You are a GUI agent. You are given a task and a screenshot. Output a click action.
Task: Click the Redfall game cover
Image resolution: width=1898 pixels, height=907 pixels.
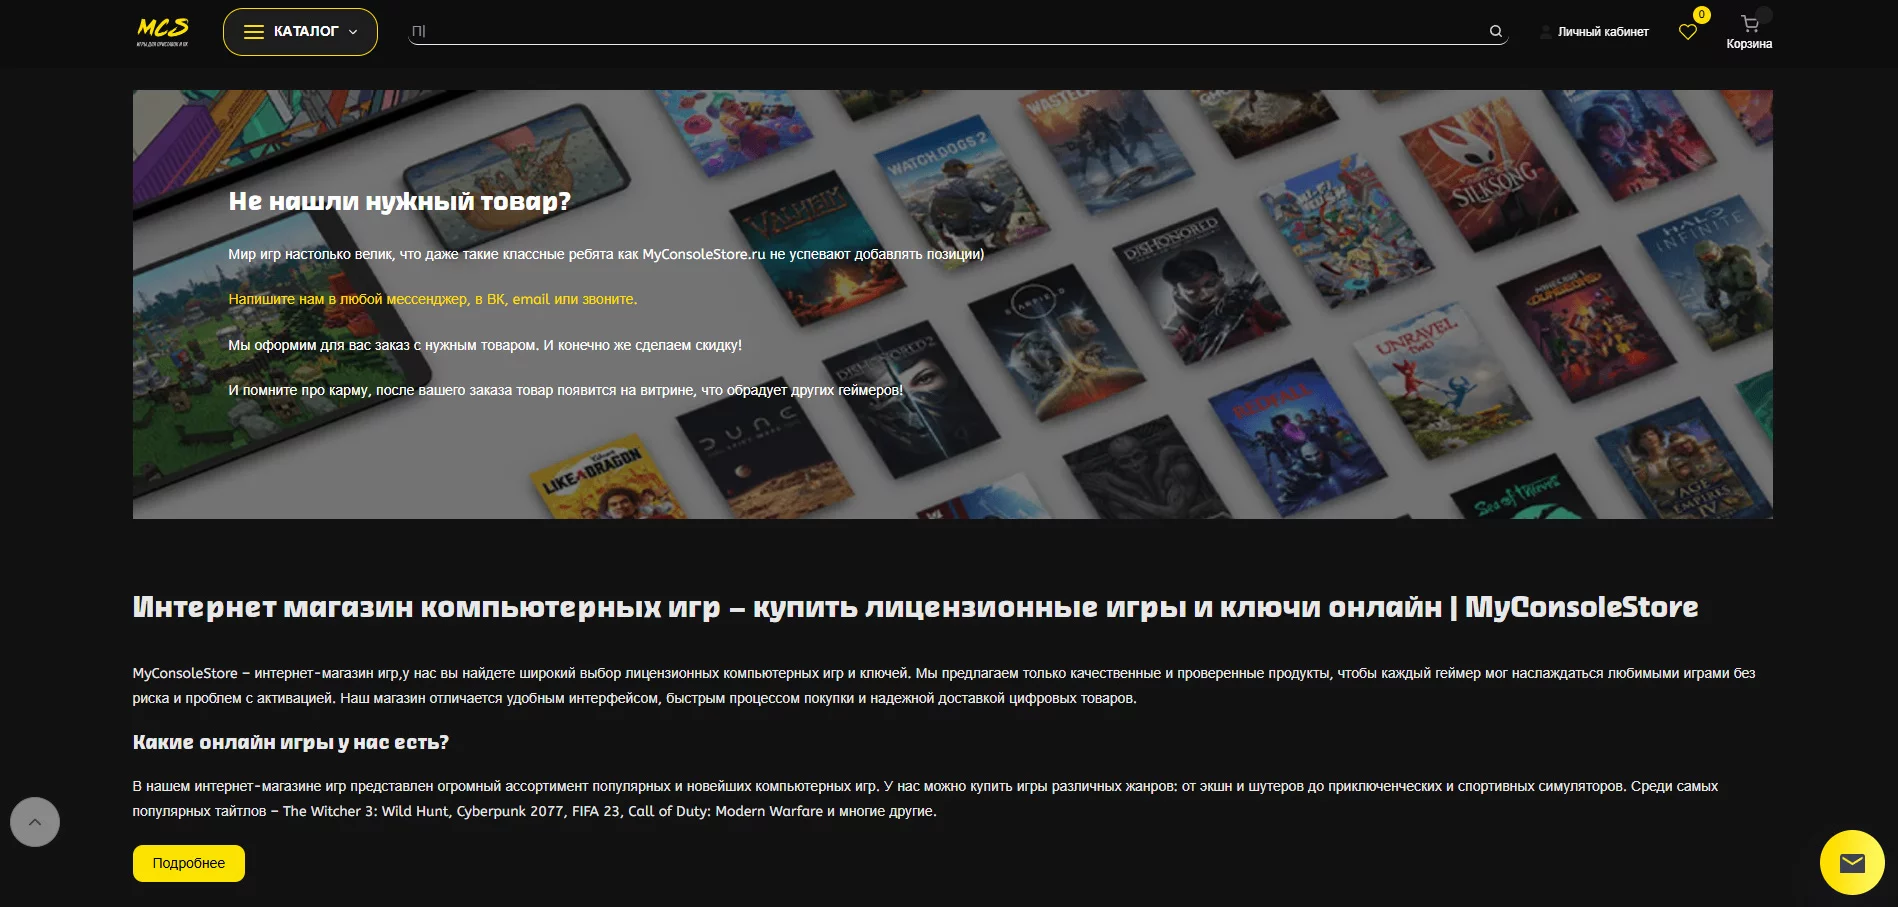[x=1298, y=437]
